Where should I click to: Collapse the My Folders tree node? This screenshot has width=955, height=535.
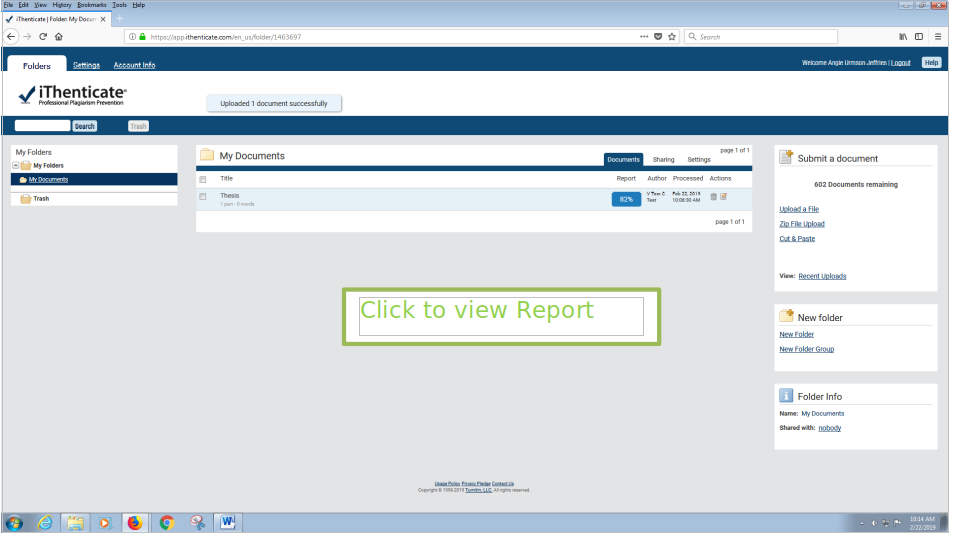[x=15, y=165]
